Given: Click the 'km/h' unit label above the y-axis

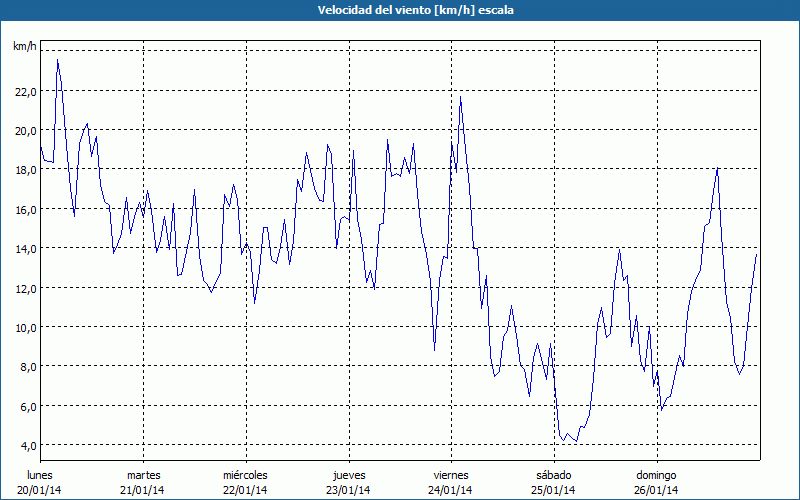Looking at the screenshot, I should 24,47.
